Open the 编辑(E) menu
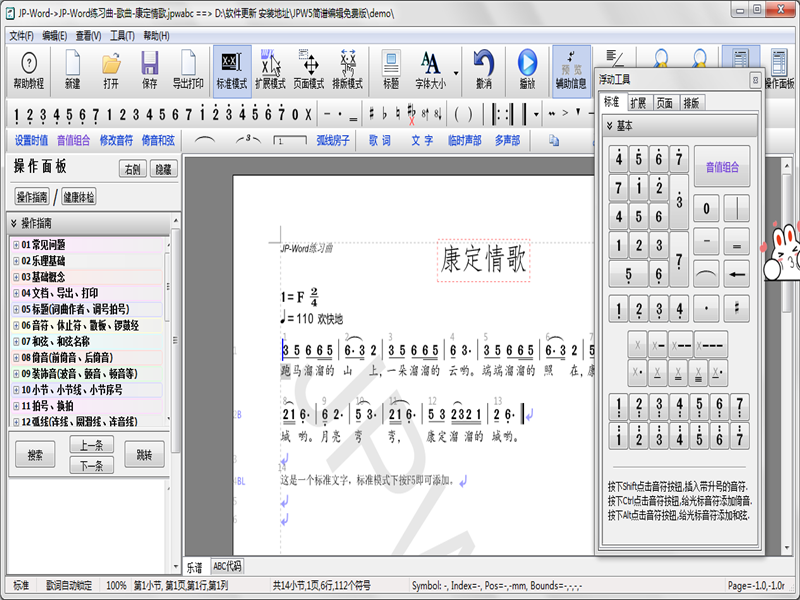This screenshot has width=800, height=600. pyautogui.click(x=55, y=36)
